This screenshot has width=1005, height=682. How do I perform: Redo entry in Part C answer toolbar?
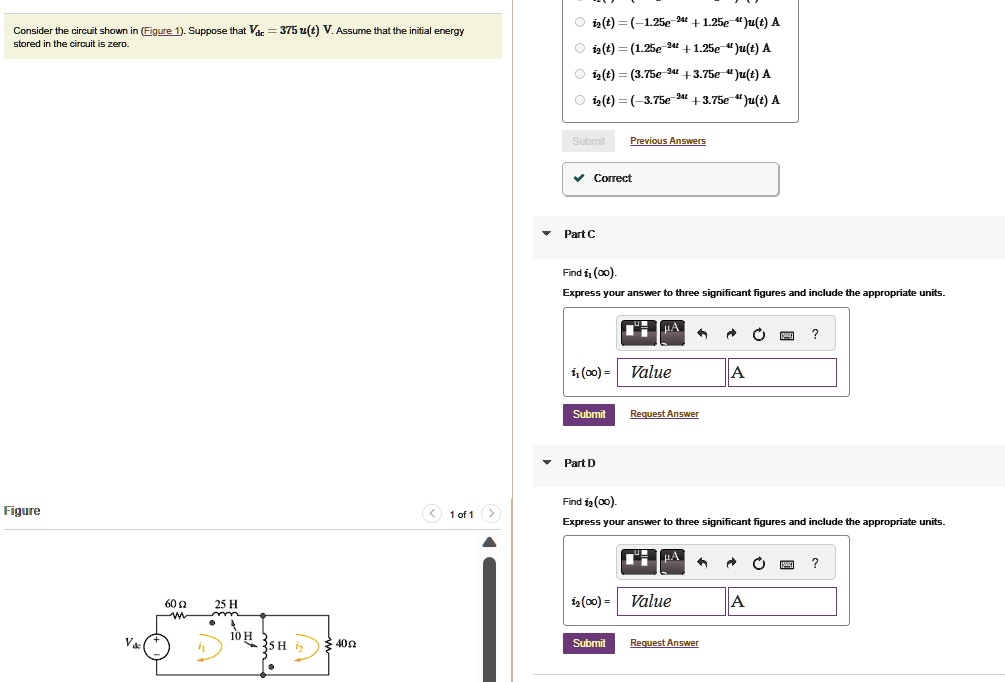[x=731, y=334]
